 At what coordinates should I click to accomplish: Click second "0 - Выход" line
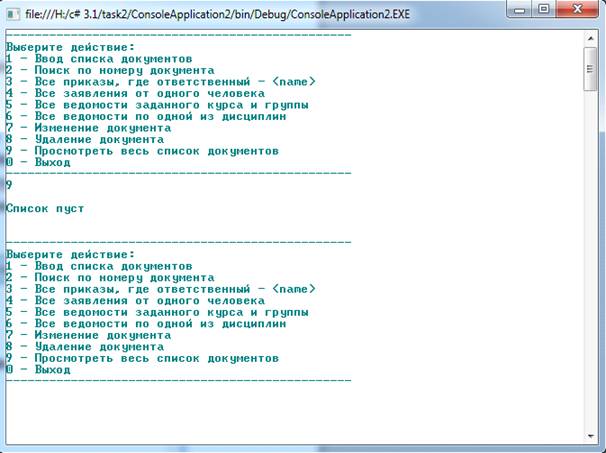[38, 370]
